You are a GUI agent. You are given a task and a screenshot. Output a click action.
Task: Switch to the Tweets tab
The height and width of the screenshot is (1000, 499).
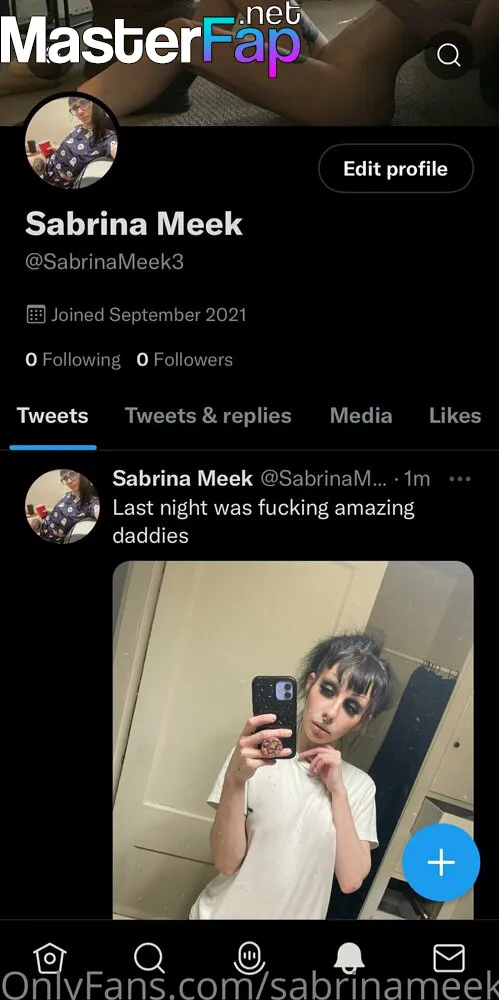[x=52, y=416]
